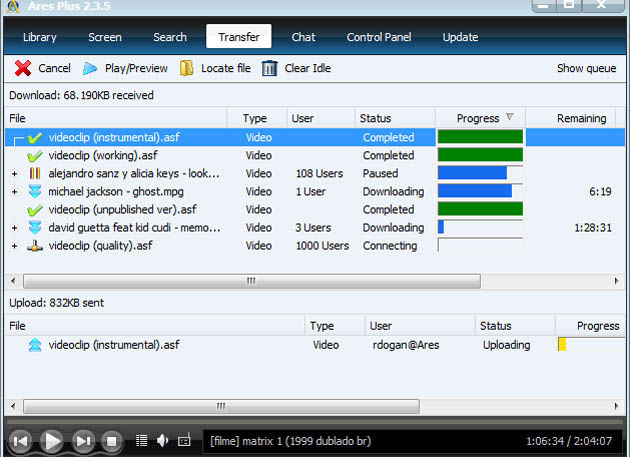Viewport: 630px width, 457px height.
Task: Sort downloads by Status column header
Action: (x=395, y=118)
